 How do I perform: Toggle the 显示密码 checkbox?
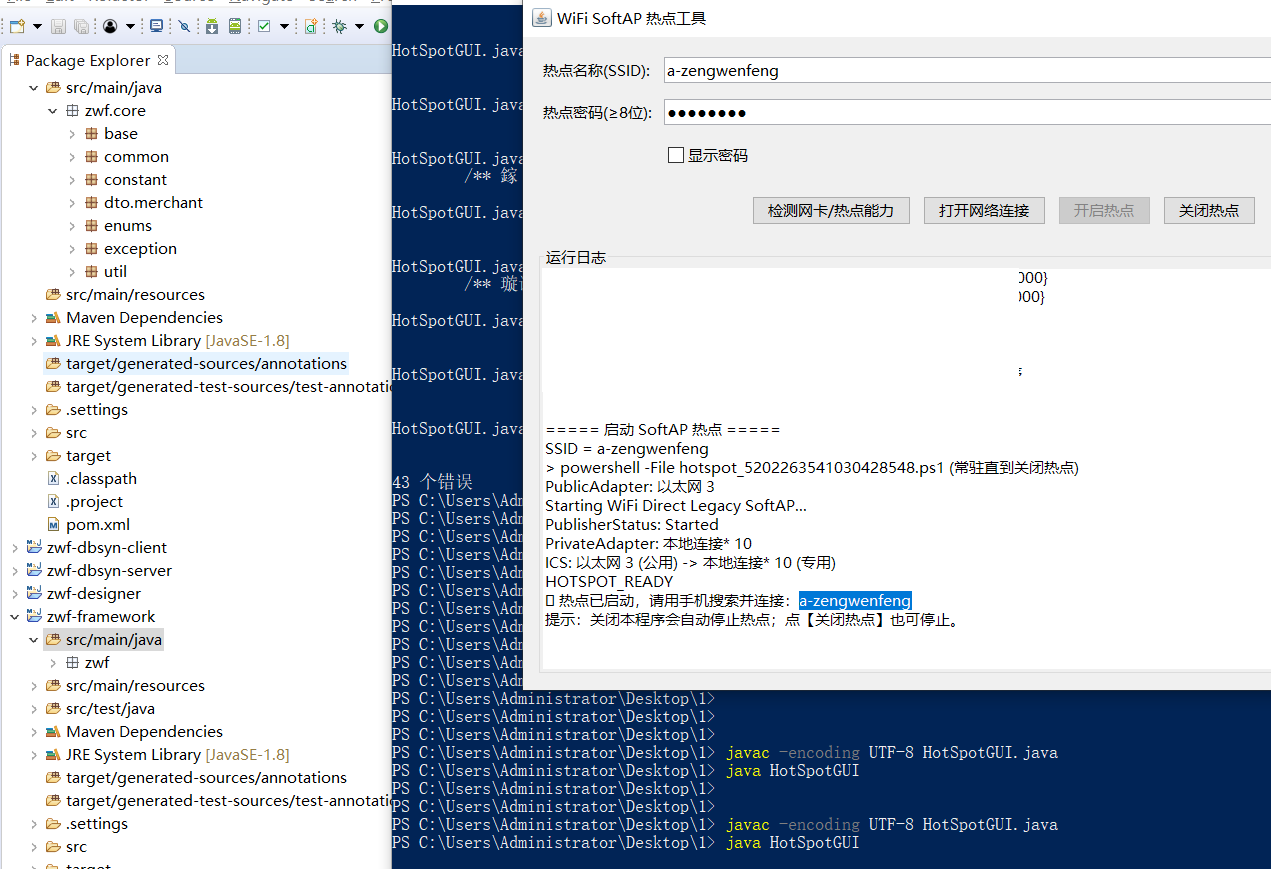(x=676, y=155)
